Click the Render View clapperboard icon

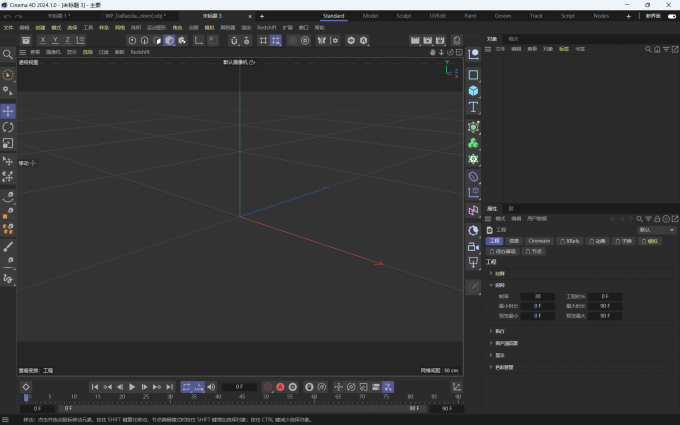(415, 40)
